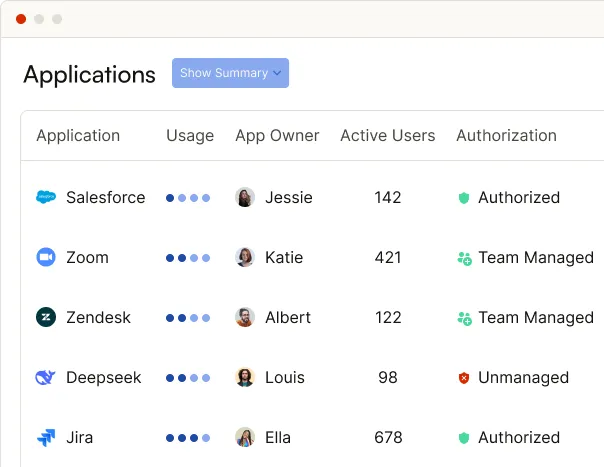This screenshot has width=604, height=467.
Task: Click Authorized status in the Salesforce row
Action: click(519, 197)
